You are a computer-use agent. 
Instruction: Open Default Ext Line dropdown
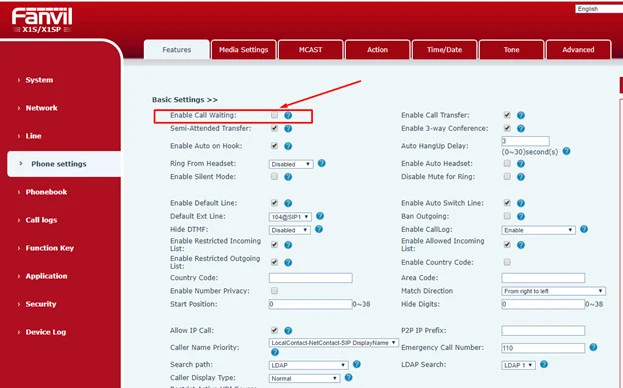point(290,217)
